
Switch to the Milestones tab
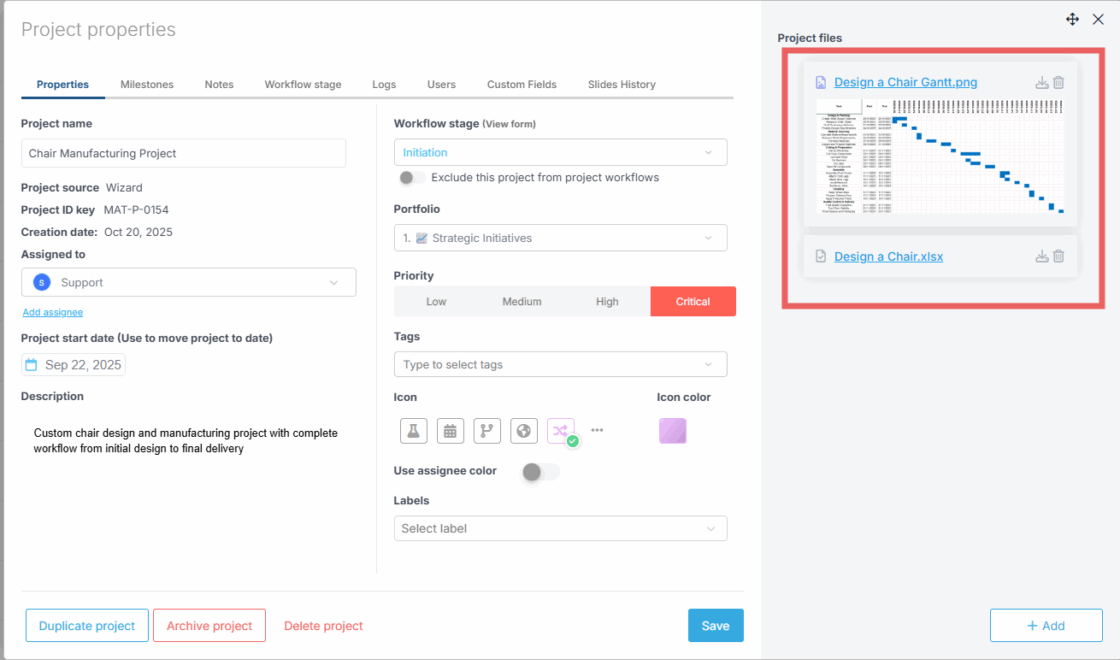point(147,84)
